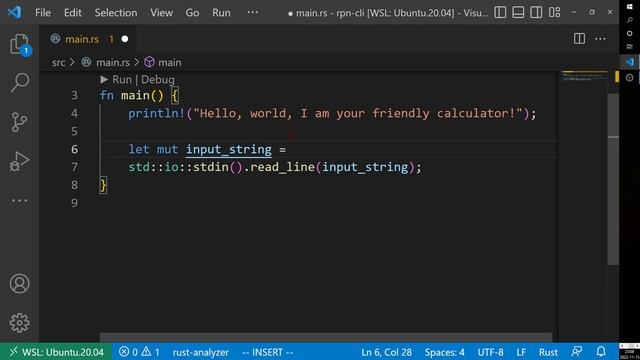
Task: Click input_string variable on line 6
Action: coord(229,149)
